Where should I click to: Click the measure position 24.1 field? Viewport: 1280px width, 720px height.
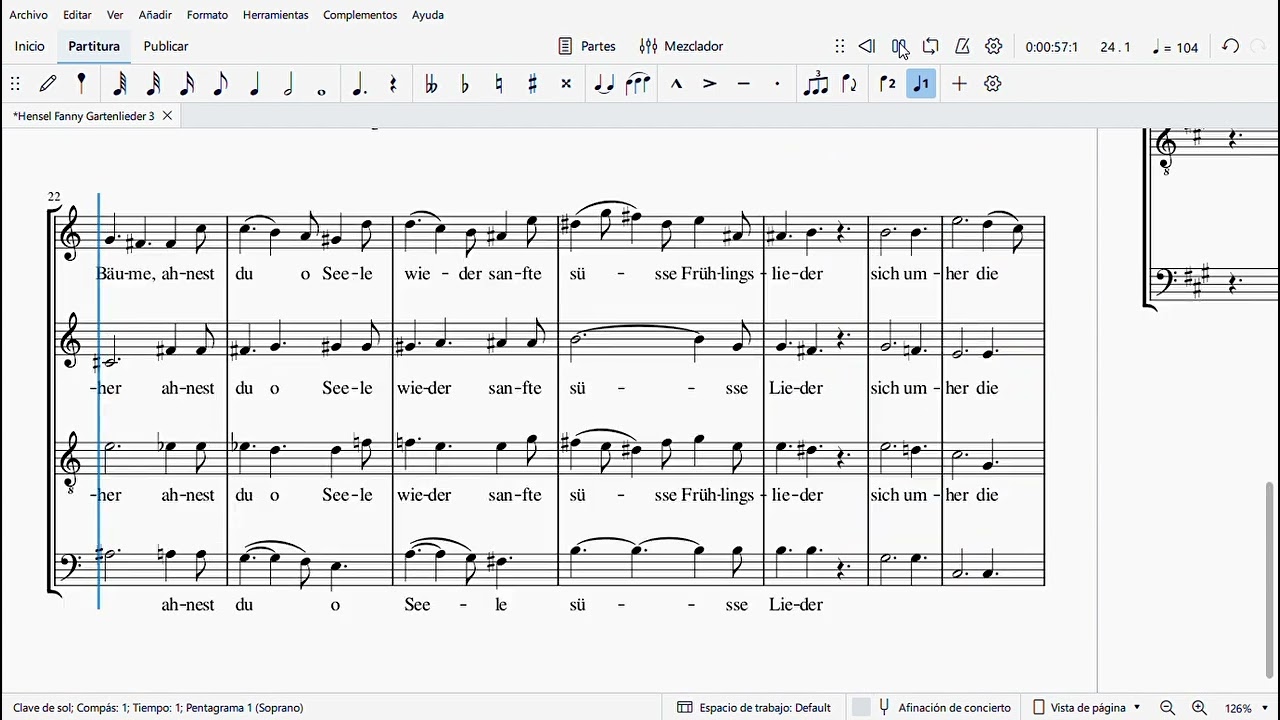coord(1115,47)
